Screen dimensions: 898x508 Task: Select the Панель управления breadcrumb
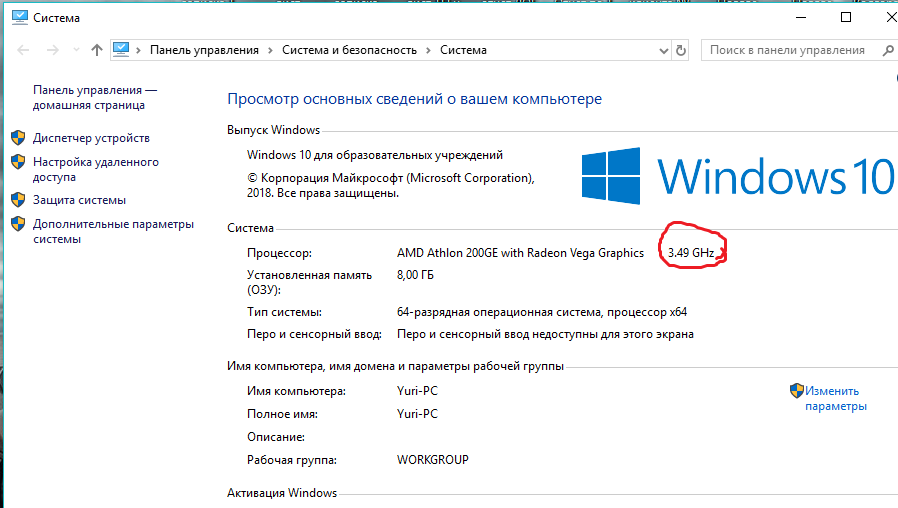[x=204, y=50]
